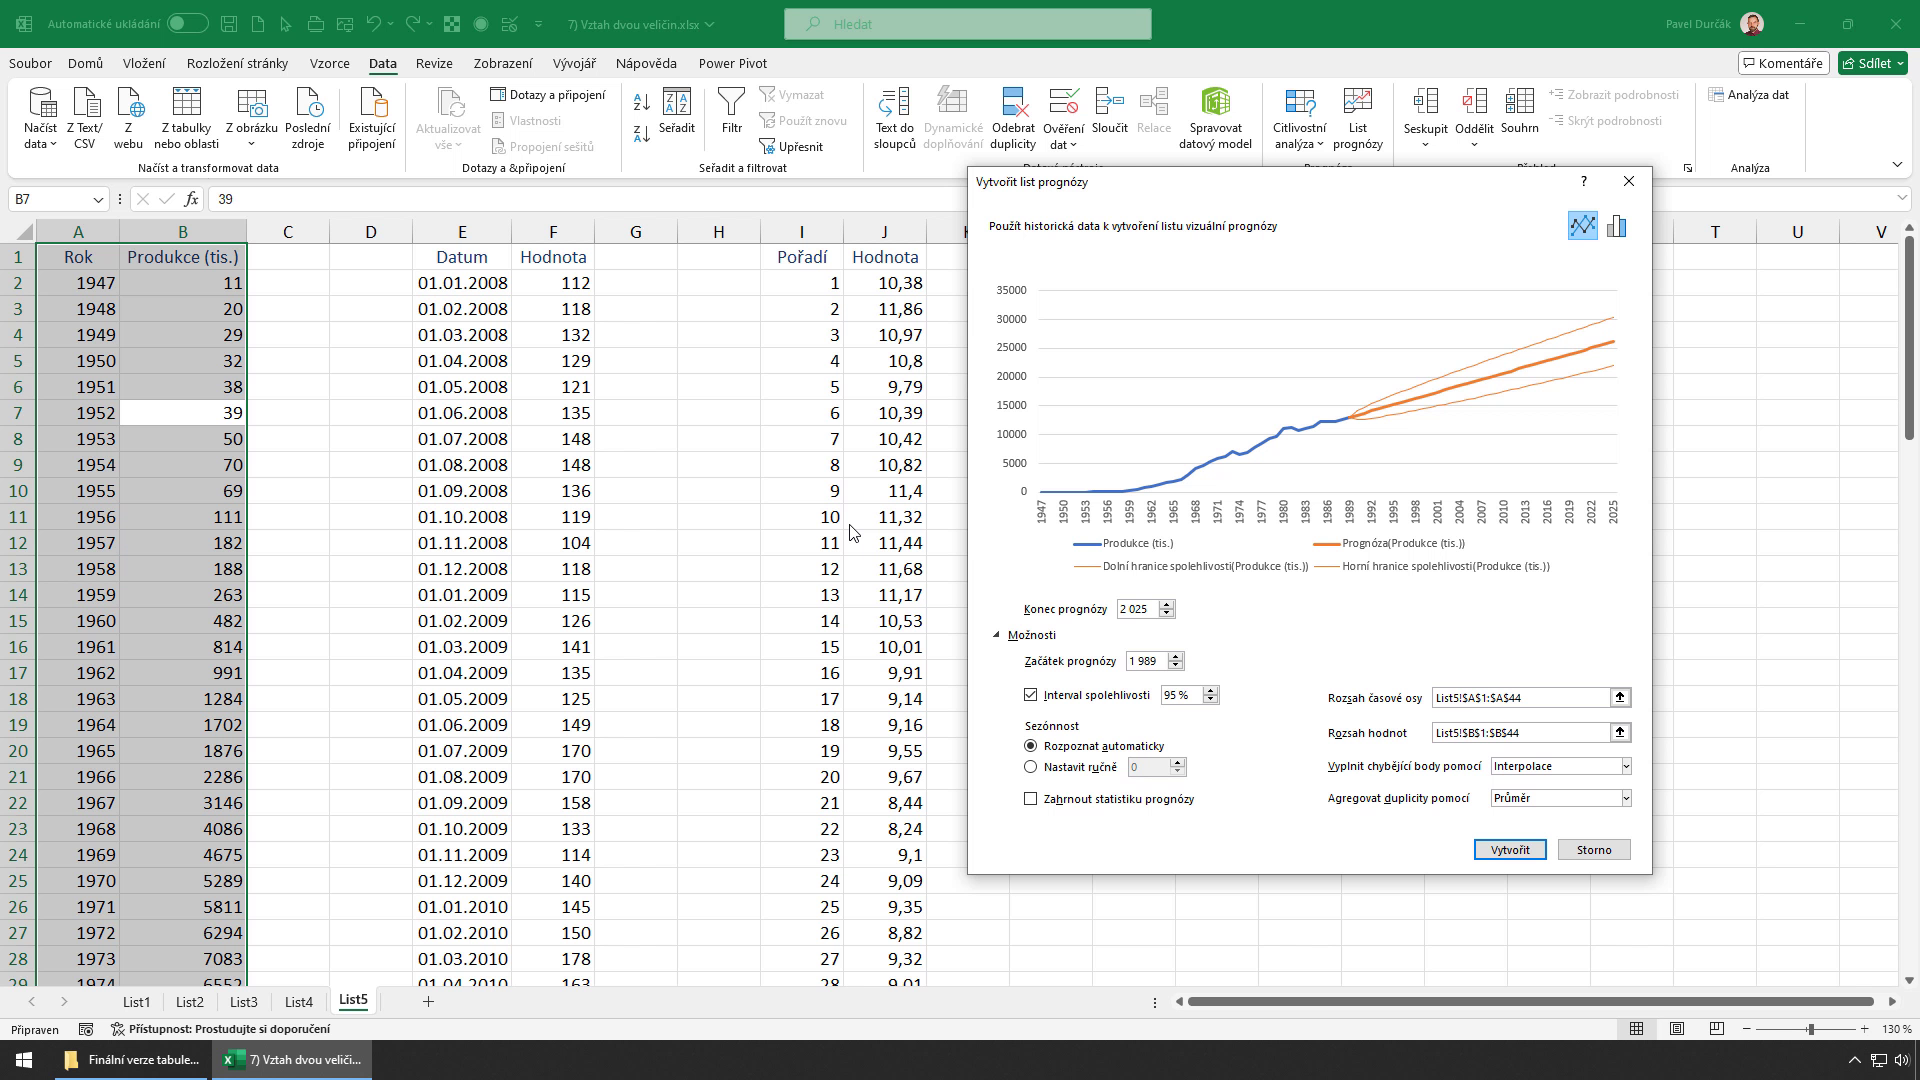Click the Text do sloupců icon
Image resolution: width=1920 pixels, height=1080 pixels.
click(894, 102)
